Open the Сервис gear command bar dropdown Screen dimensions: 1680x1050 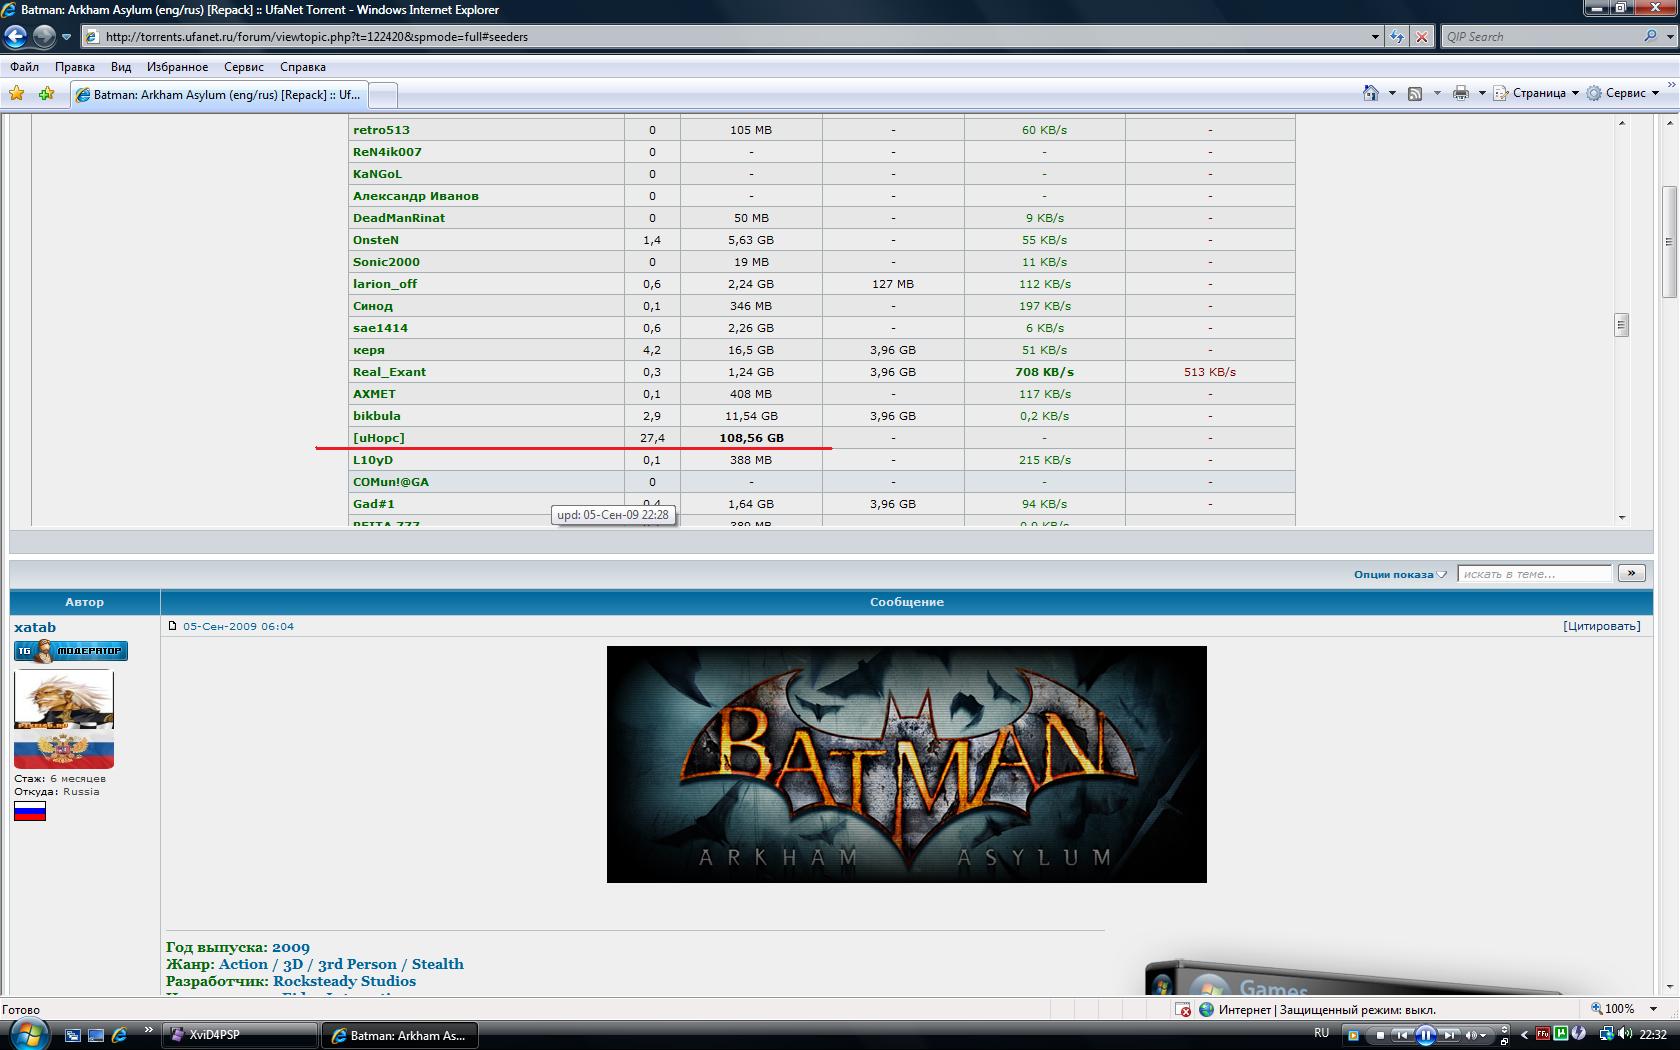point(1622,93)
